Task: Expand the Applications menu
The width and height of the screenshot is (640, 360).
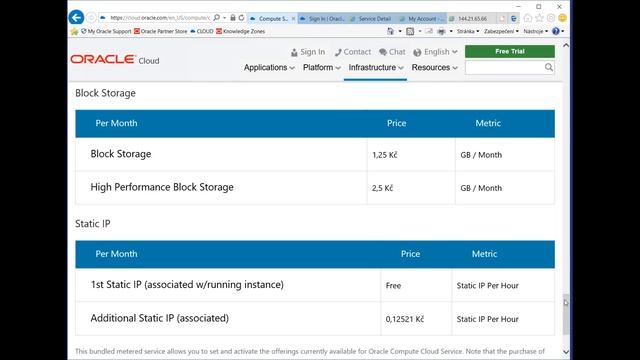Action: tap(269, 68)
